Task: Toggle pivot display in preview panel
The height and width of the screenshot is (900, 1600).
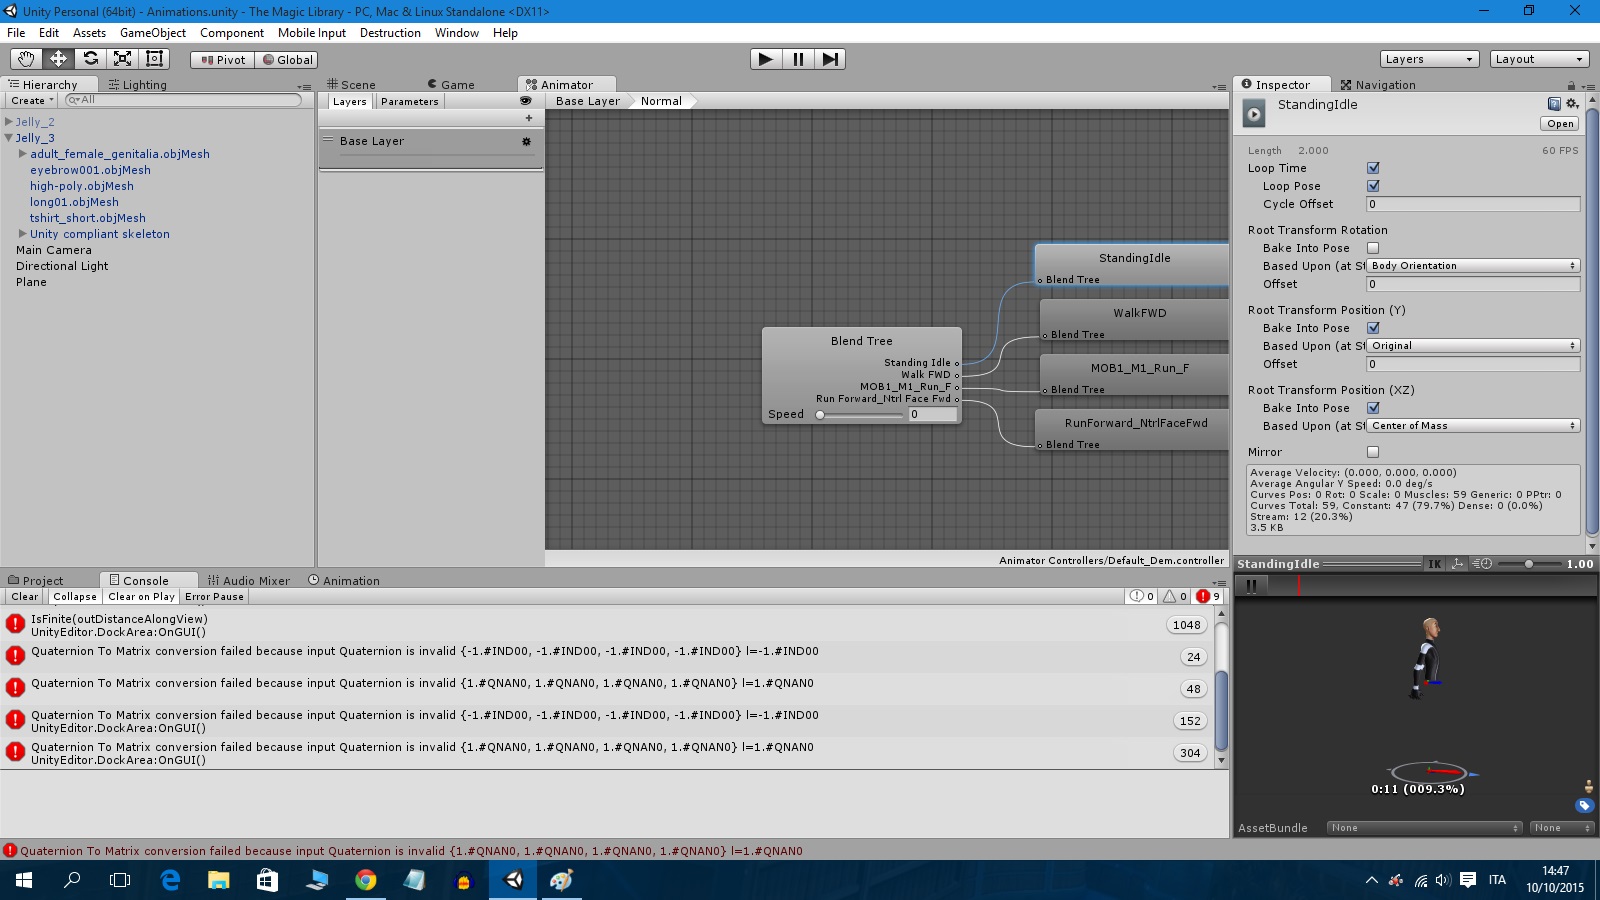Action: (1457, 564)
